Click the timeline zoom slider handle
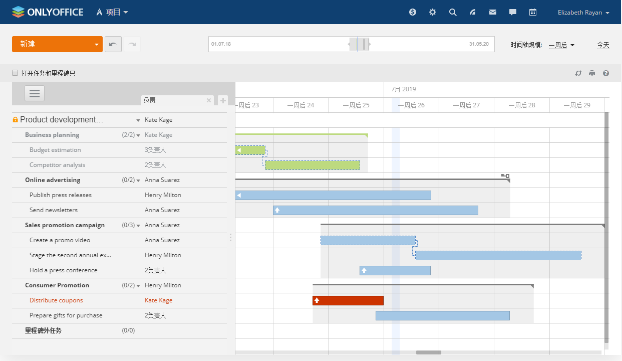Viewport: 622px width, 361px height. (360, 44)
